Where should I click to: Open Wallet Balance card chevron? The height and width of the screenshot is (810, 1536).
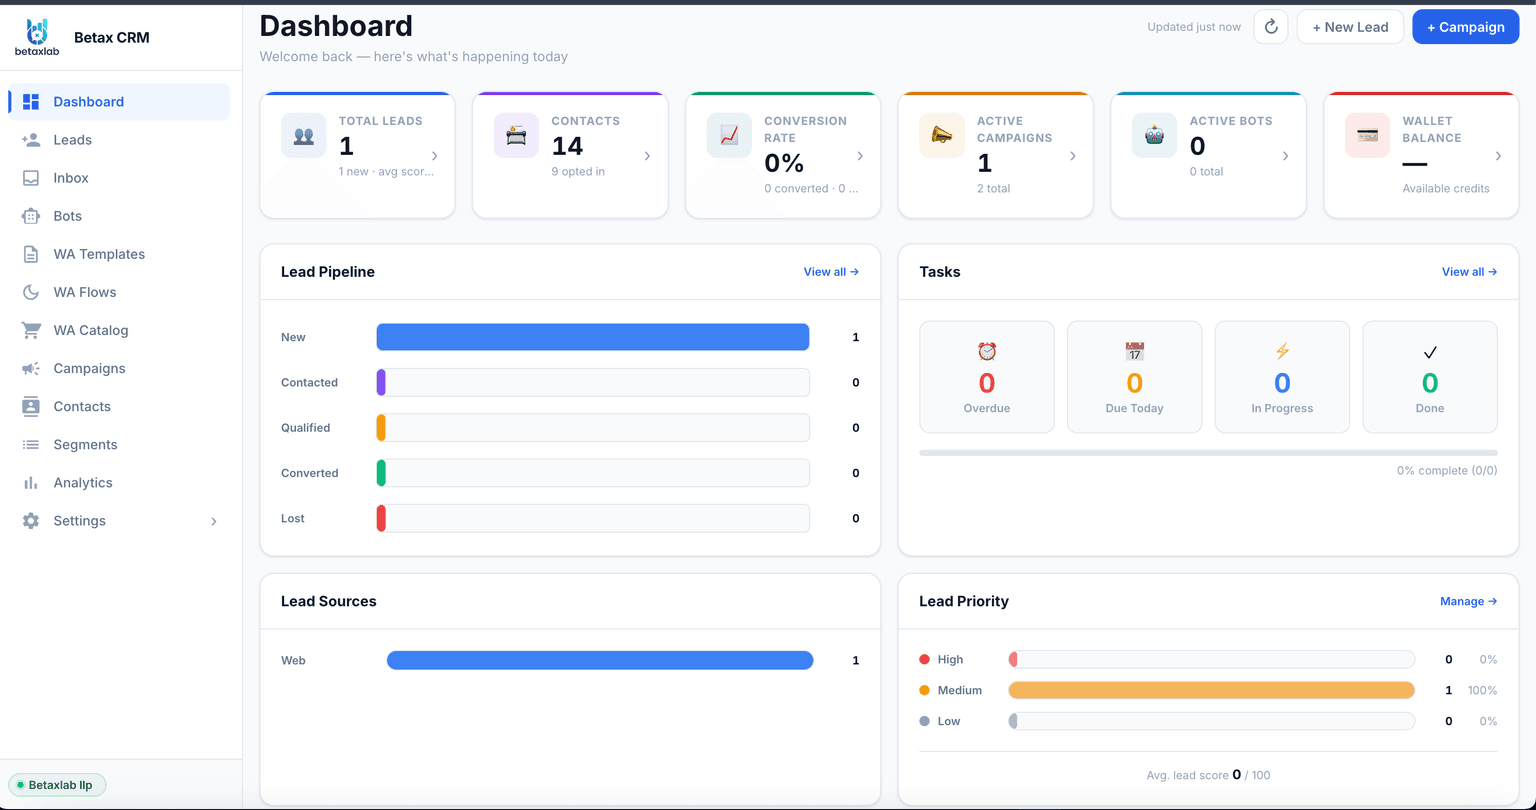pos(1498,156)
